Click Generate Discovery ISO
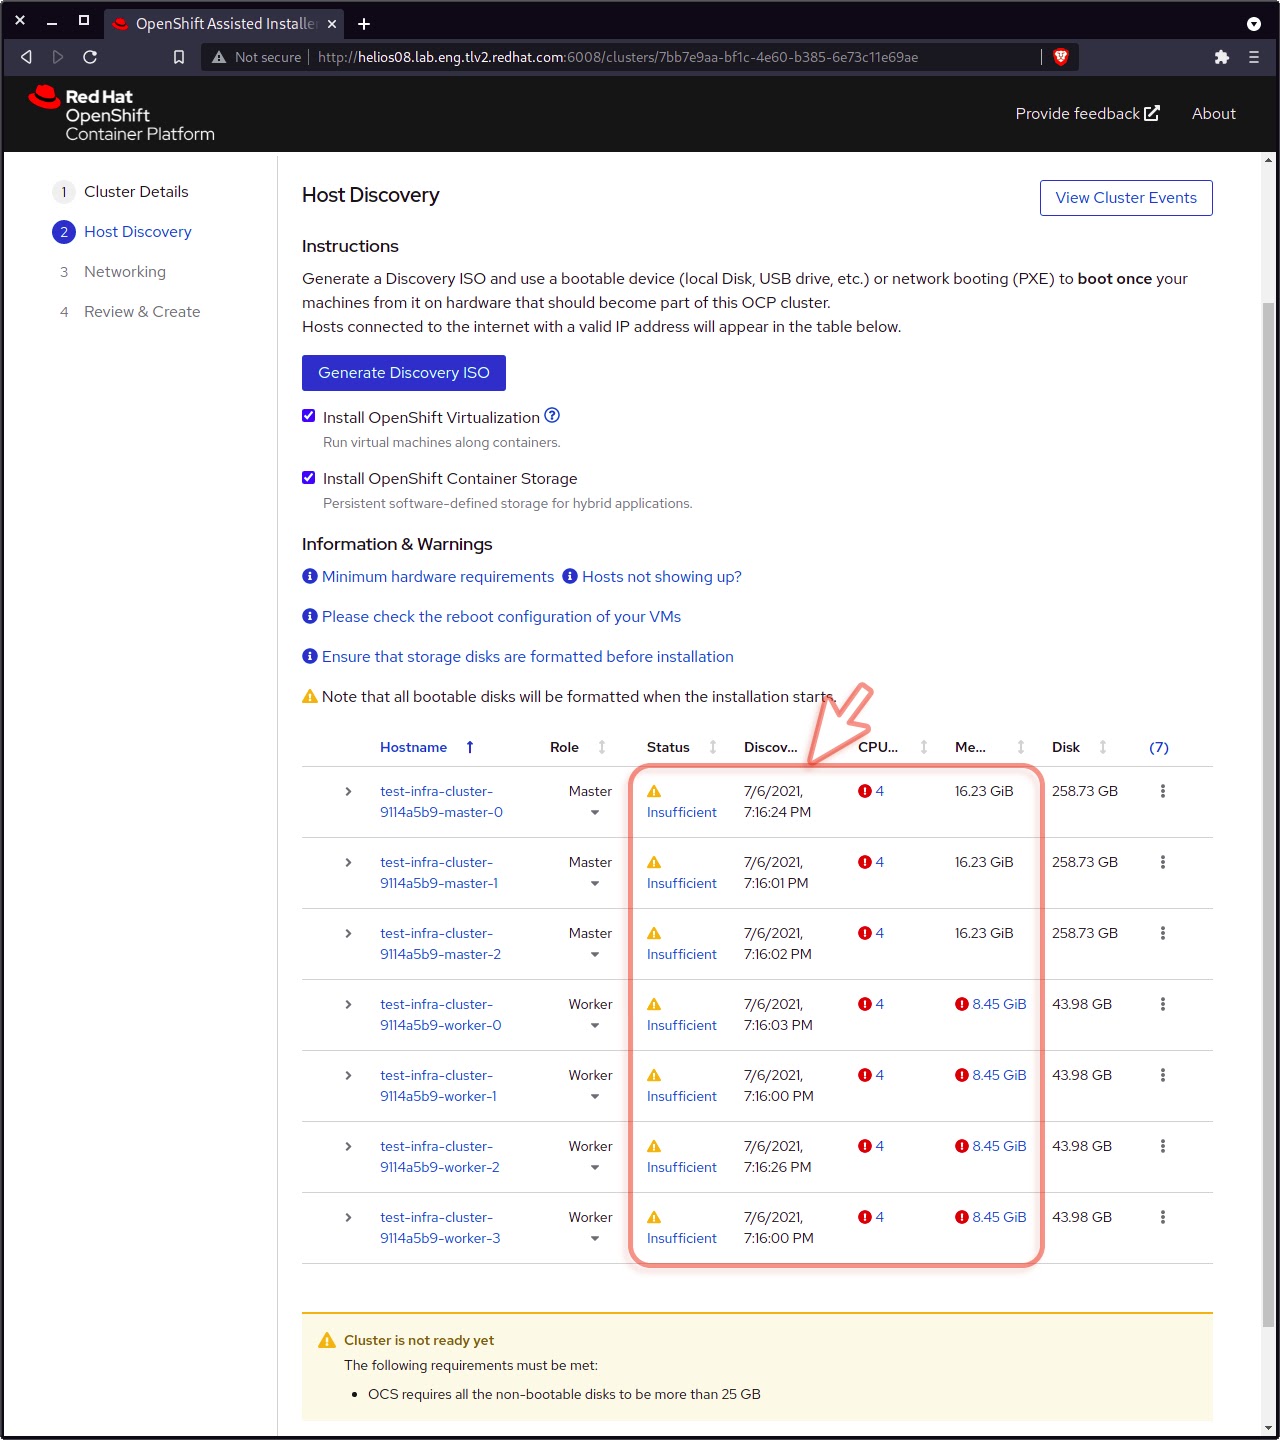The image size is (1280, 1440). [403, 372]
